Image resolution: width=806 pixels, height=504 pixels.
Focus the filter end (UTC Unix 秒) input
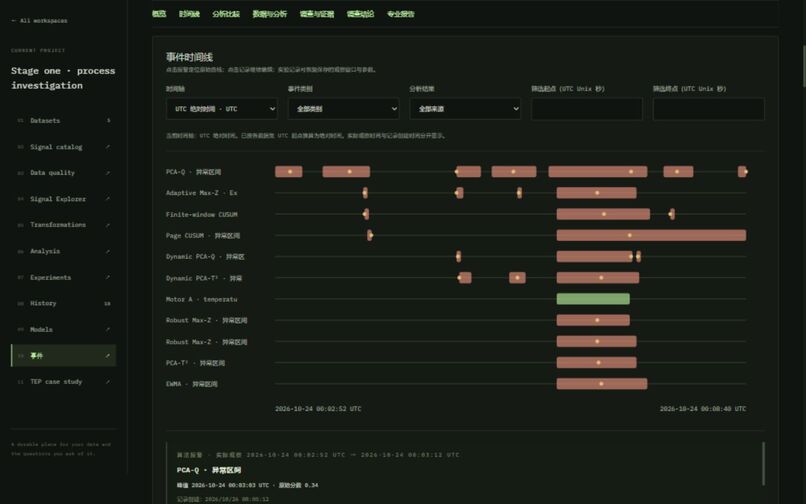click(x=709, y=109)
